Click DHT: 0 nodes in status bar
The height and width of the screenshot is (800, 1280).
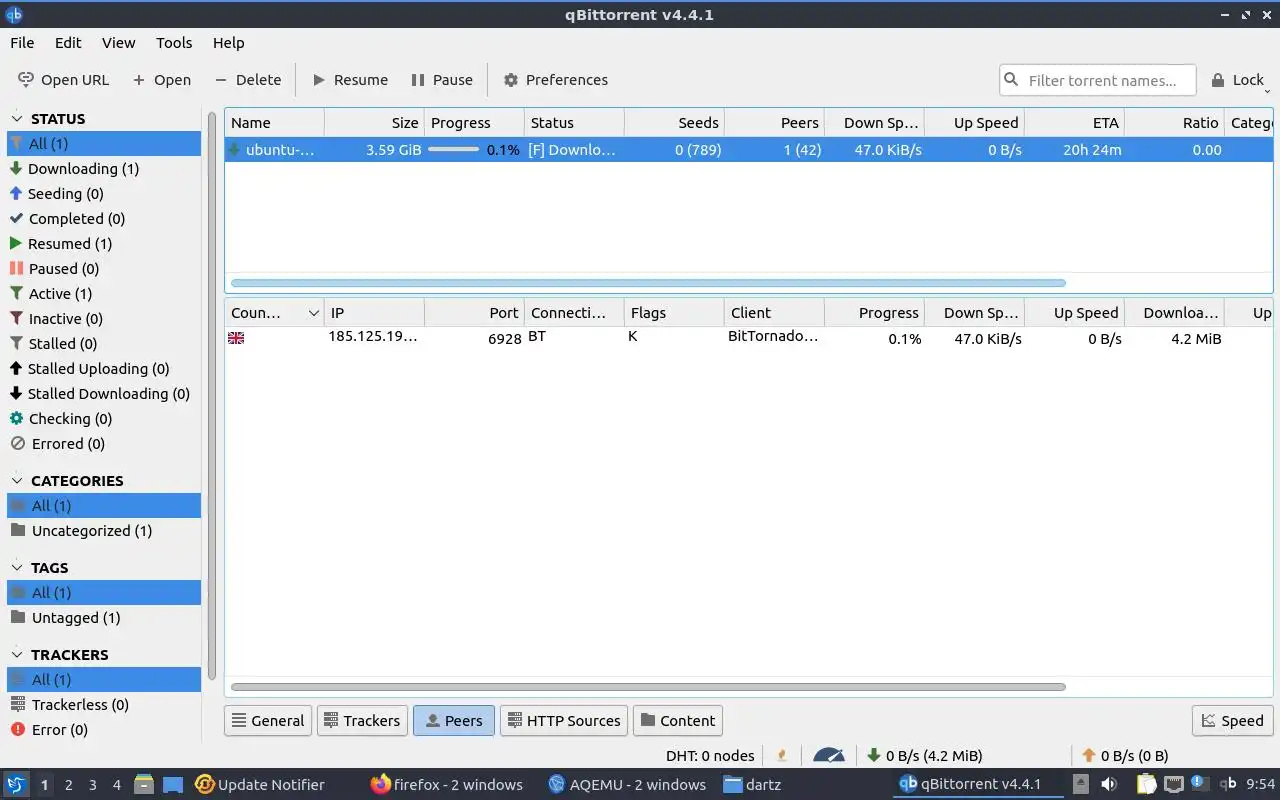coord(710,756)
